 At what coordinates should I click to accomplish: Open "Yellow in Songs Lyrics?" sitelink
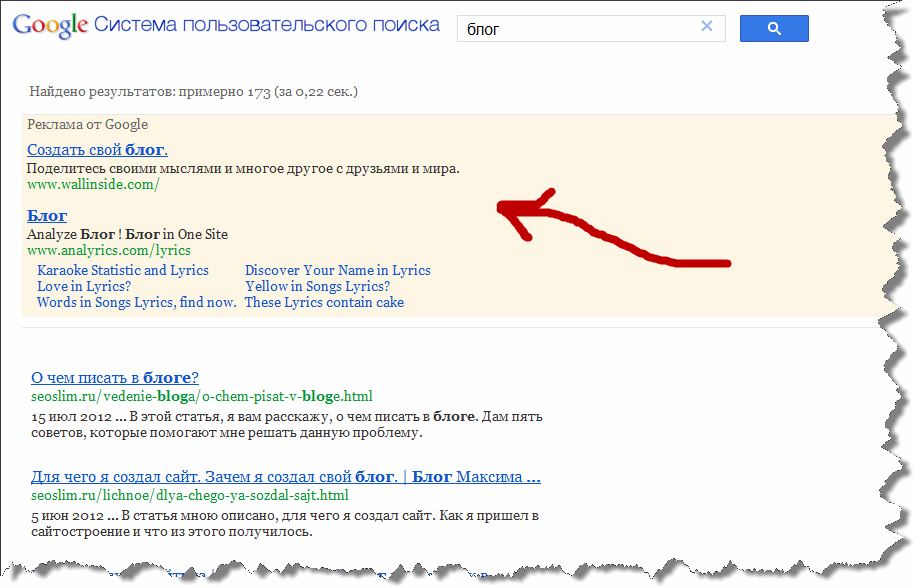click(317, 286)
